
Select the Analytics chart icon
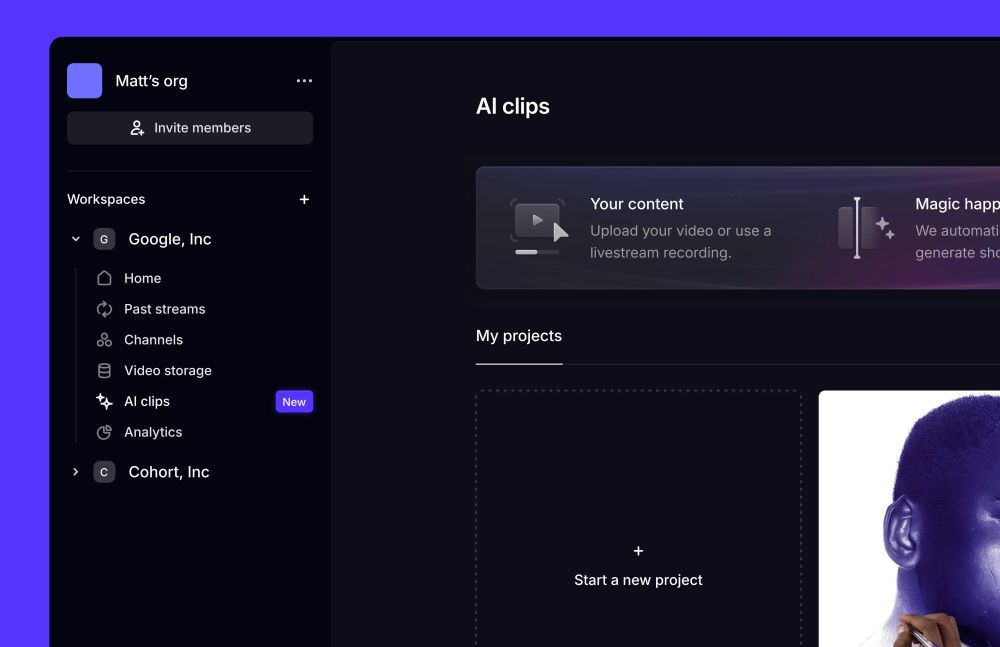pyautogui.click(x=104, y=432)
